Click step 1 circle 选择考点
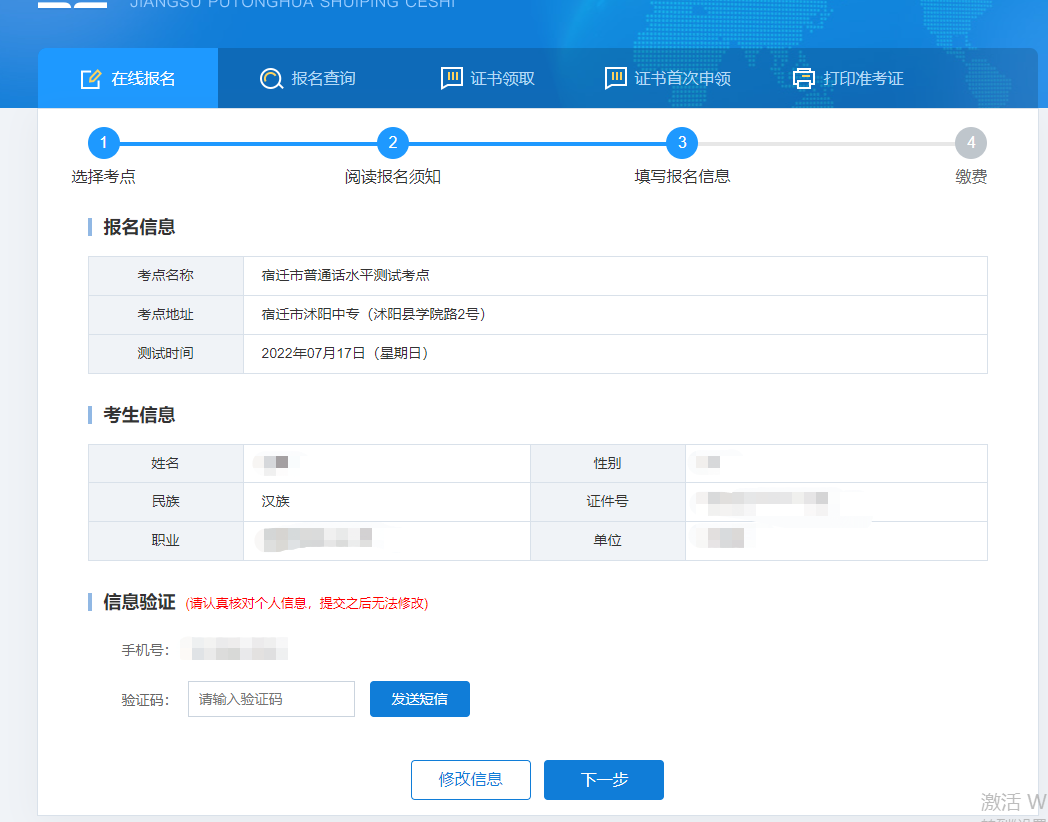1048x822 pixels. coord(103,143)
